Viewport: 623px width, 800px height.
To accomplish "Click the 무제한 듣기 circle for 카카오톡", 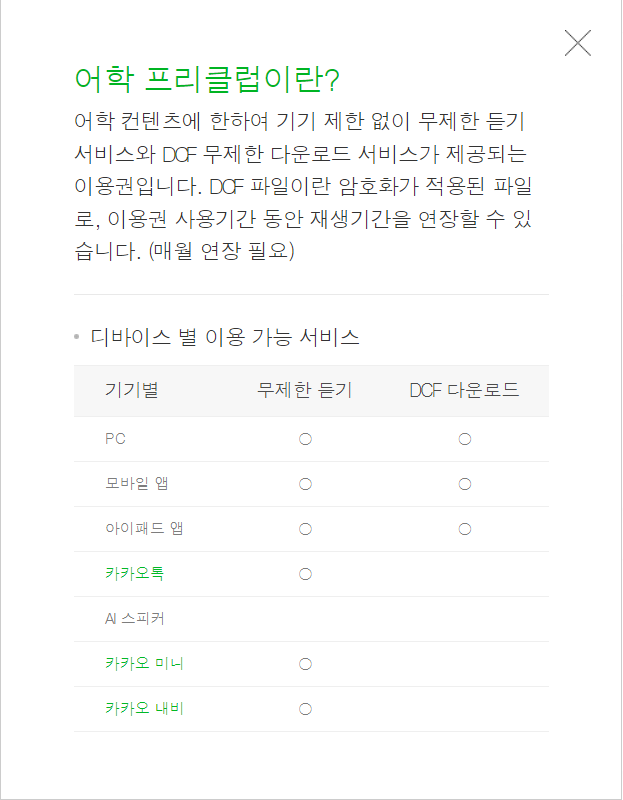I will [x=304, y=572].
